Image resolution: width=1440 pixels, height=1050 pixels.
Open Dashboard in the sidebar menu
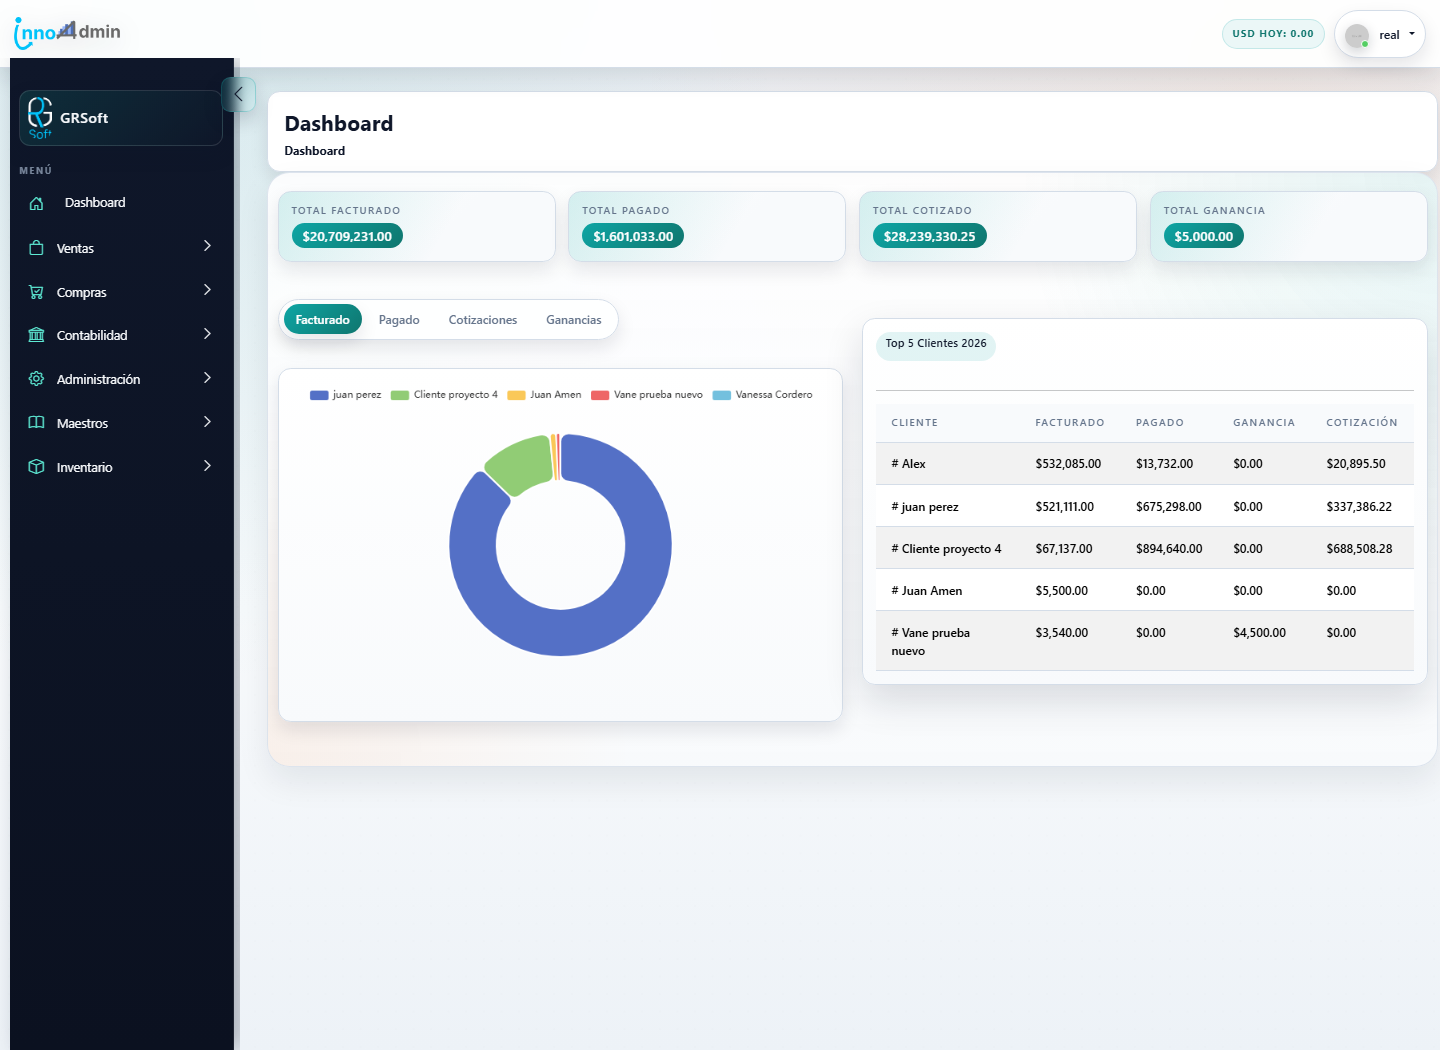95,203
